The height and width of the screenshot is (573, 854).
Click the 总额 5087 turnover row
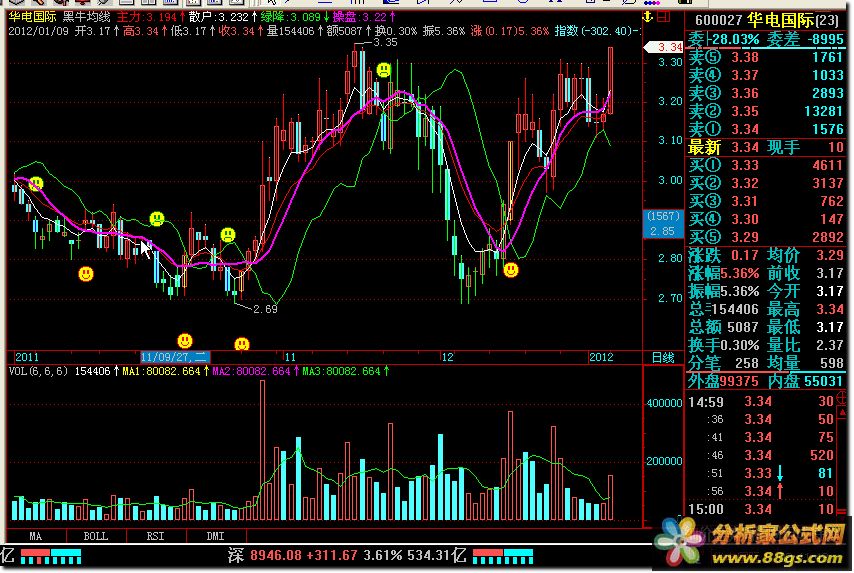point(724,326)
